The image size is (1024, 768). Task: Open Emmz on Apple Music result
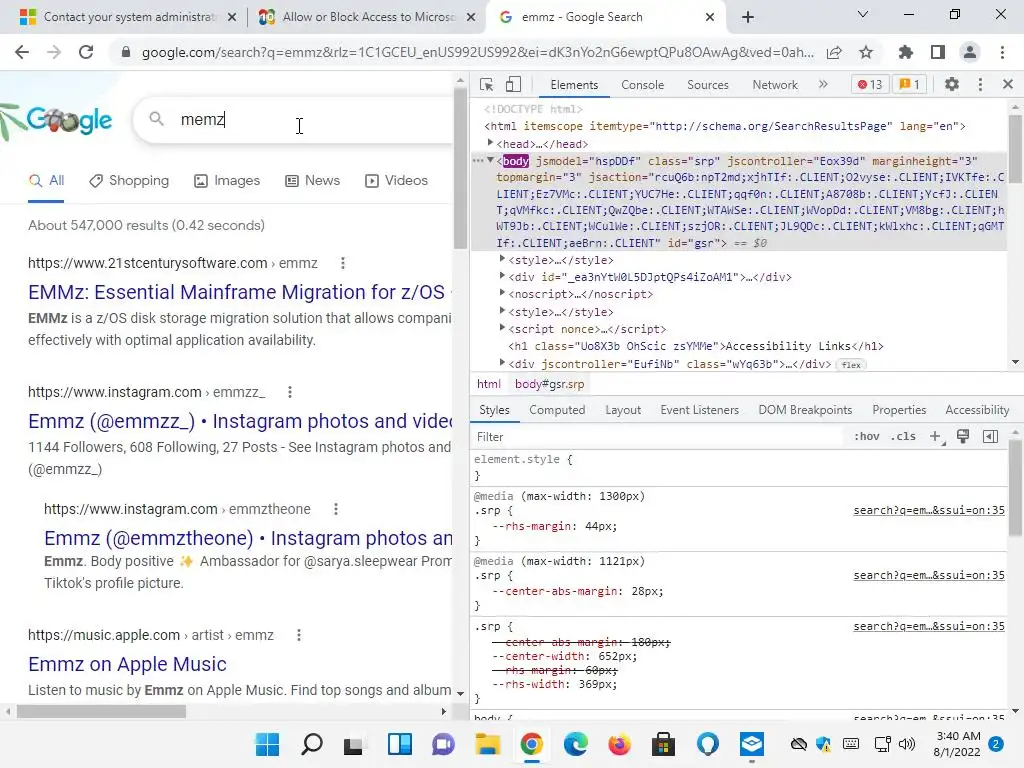pyautogui.click(x=127, y=664)
